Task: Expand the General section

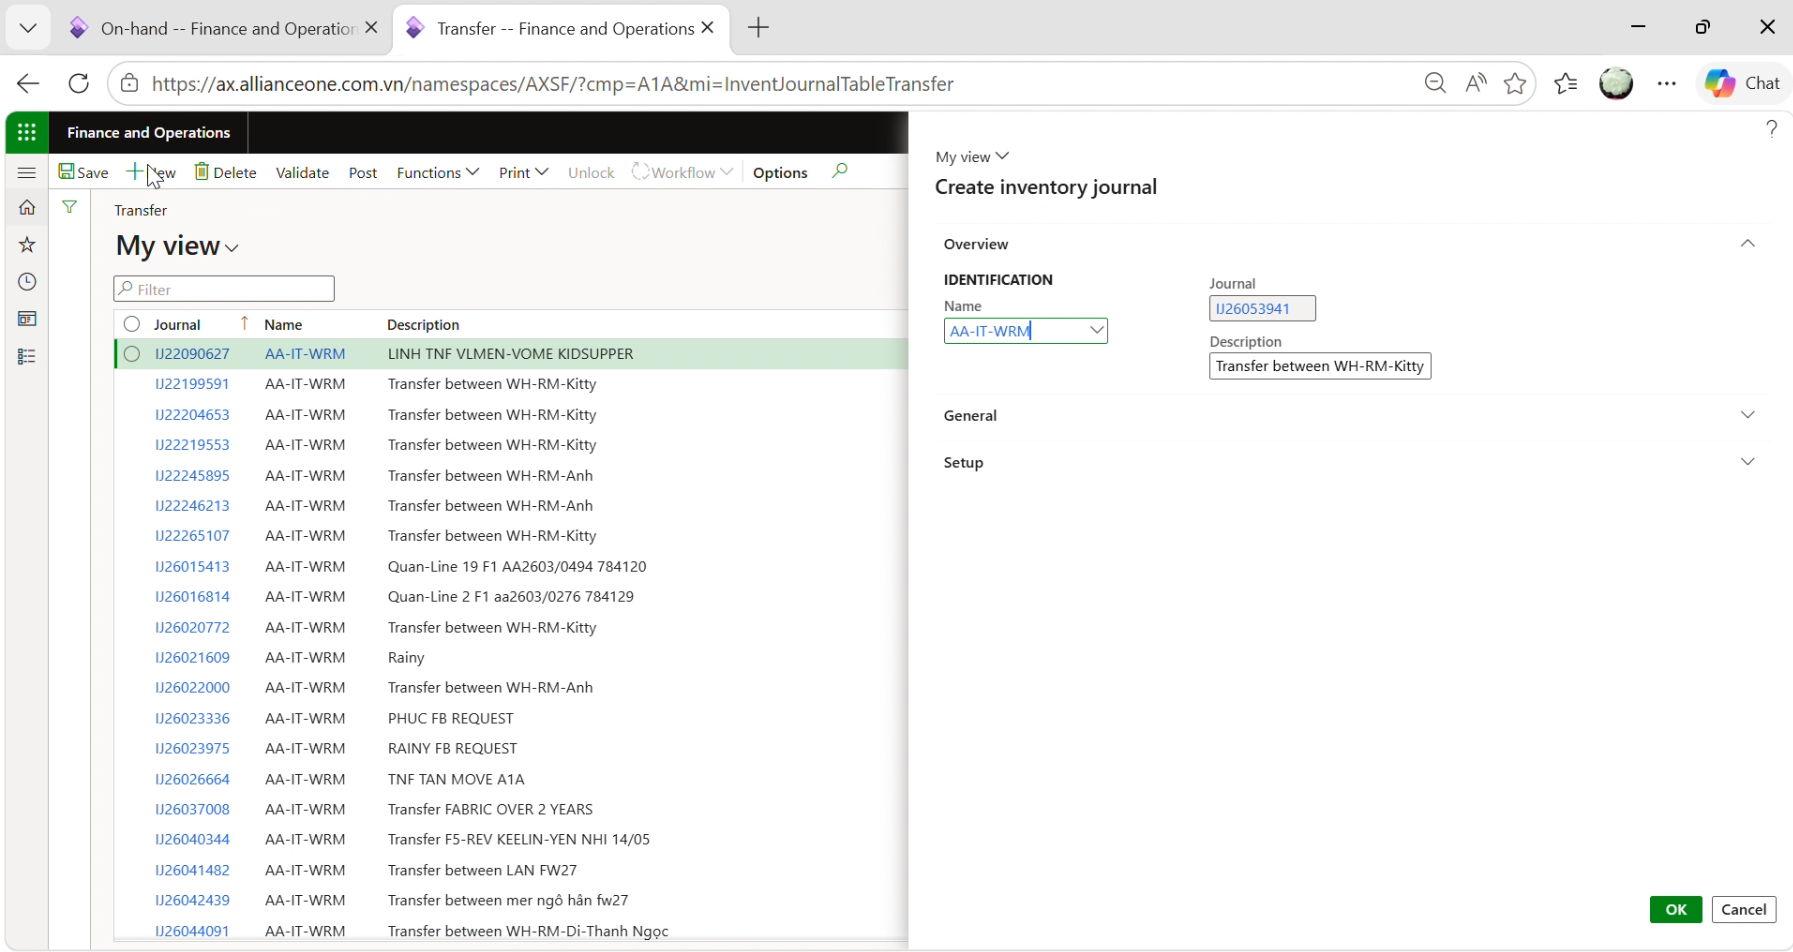Action: (x=1747, y=415)
